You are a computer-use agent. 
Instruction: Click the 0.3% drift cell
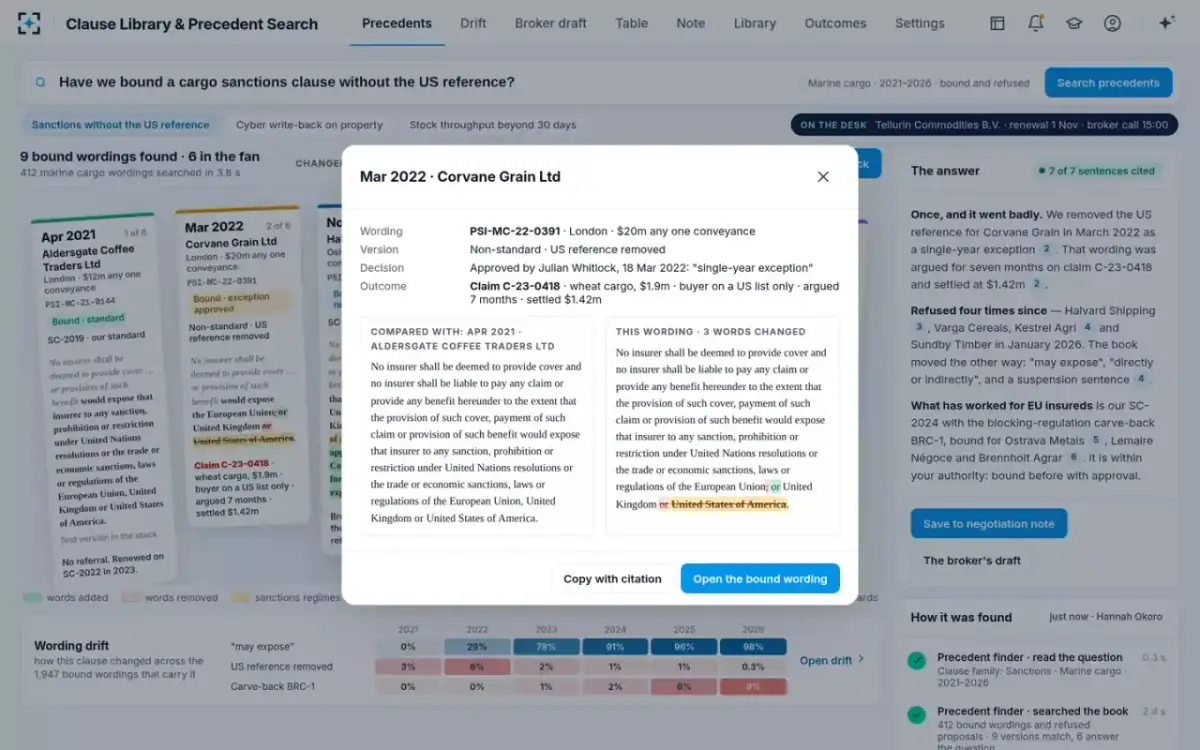coord(755,667)
